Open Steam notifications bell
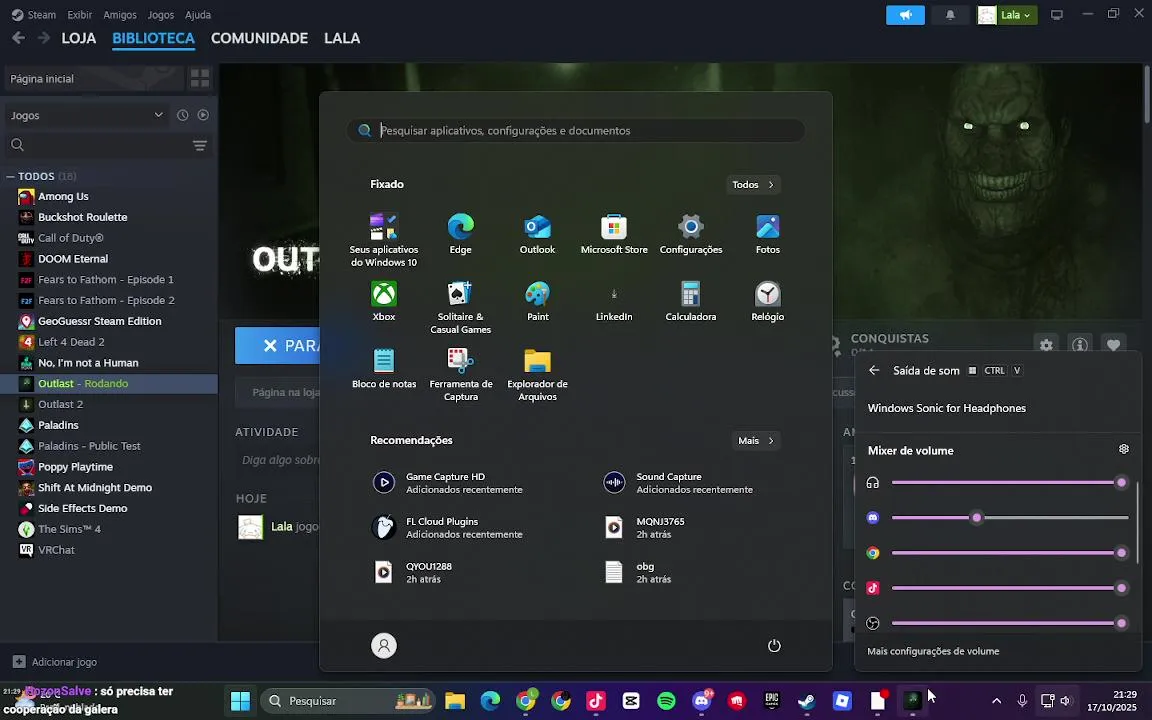This screenshot has width=1152, height=720. click(950, 15)
